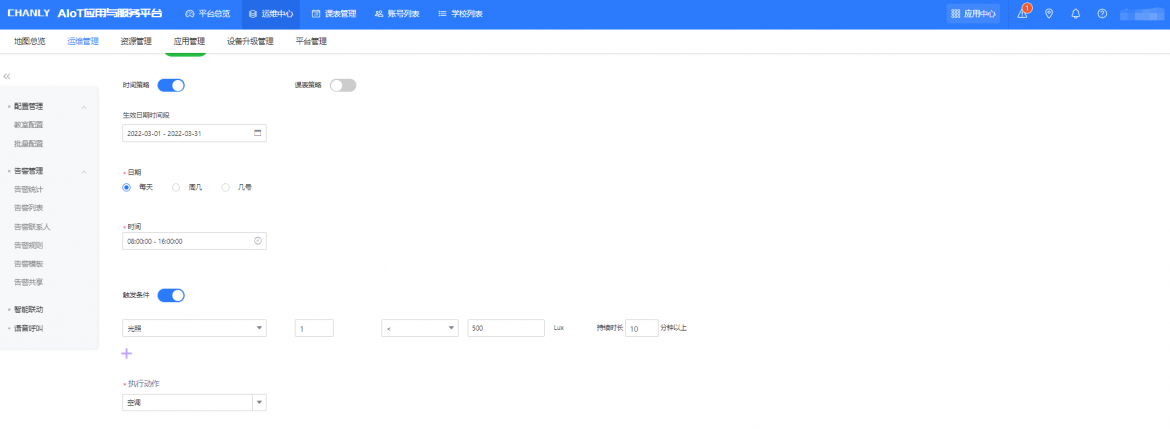This screenshot has height=429, width=1170.
Task: Open the 光照 trigger type dropdown
Action: [194, 328]
